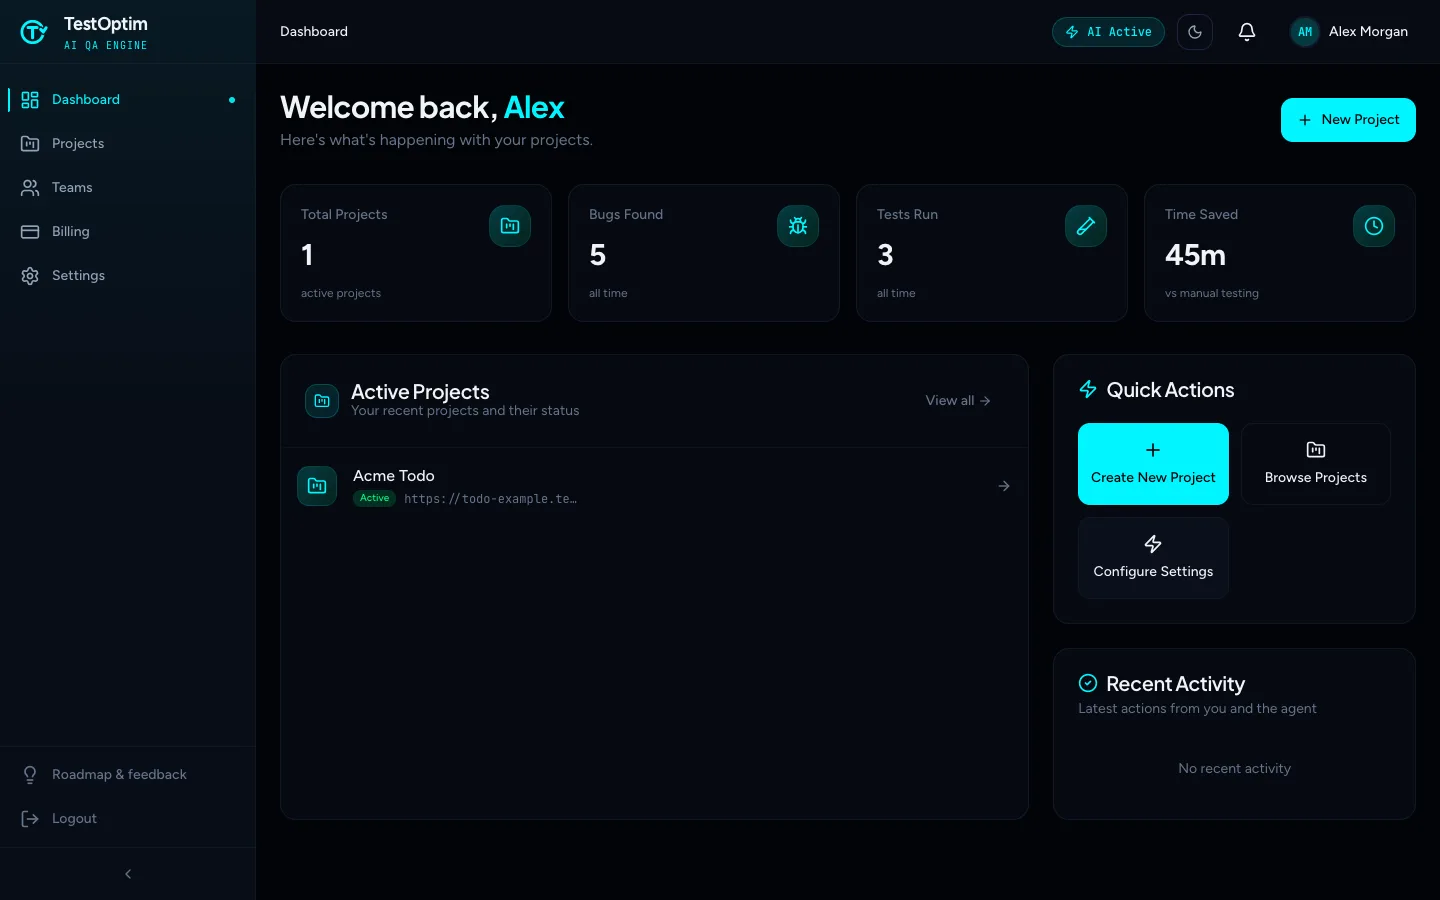Screen dimensions: 1440x900
Task: Click the TestOptim logo icon
Action: [34, 32]
